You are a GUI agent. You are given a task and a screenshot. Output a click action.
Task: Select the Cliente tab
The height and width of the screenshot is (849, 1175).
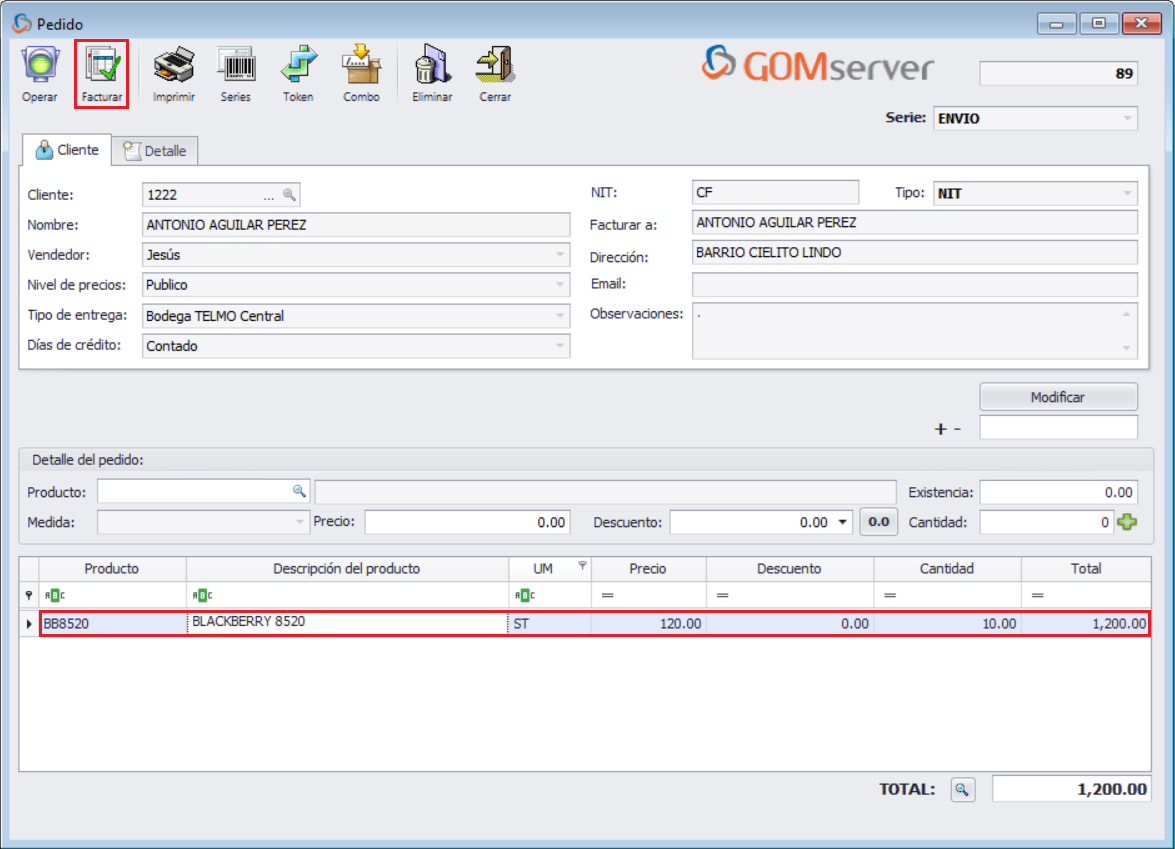tap(67, 150)
